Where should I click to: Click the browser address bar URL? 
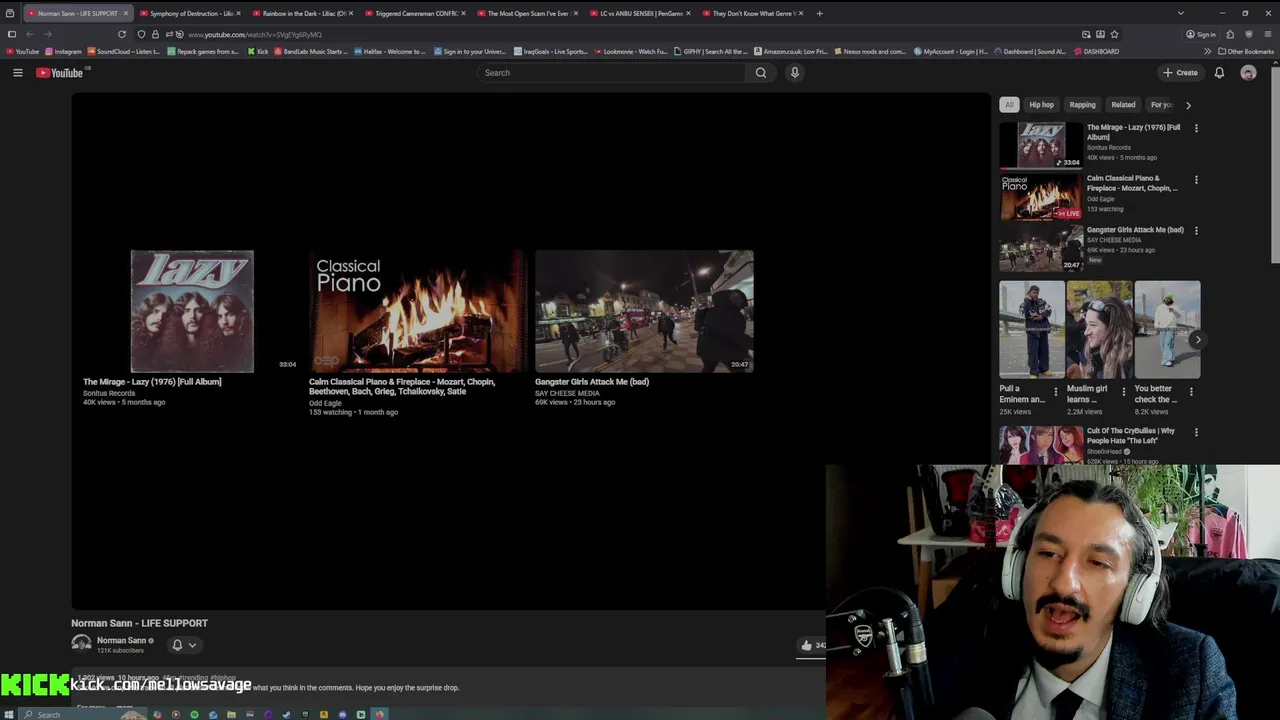coord(255,35)
